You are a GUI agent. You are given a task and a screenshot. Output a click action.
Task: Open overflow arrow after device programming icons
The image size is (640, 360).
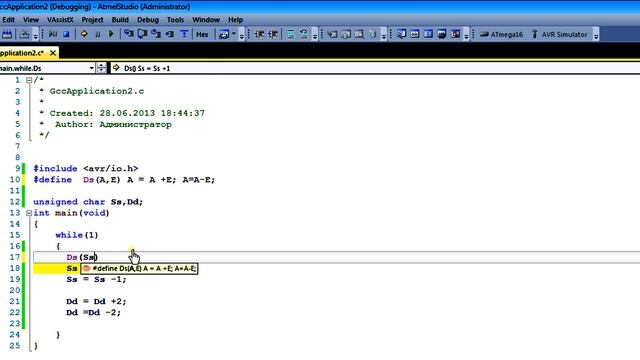coord(36,35)
